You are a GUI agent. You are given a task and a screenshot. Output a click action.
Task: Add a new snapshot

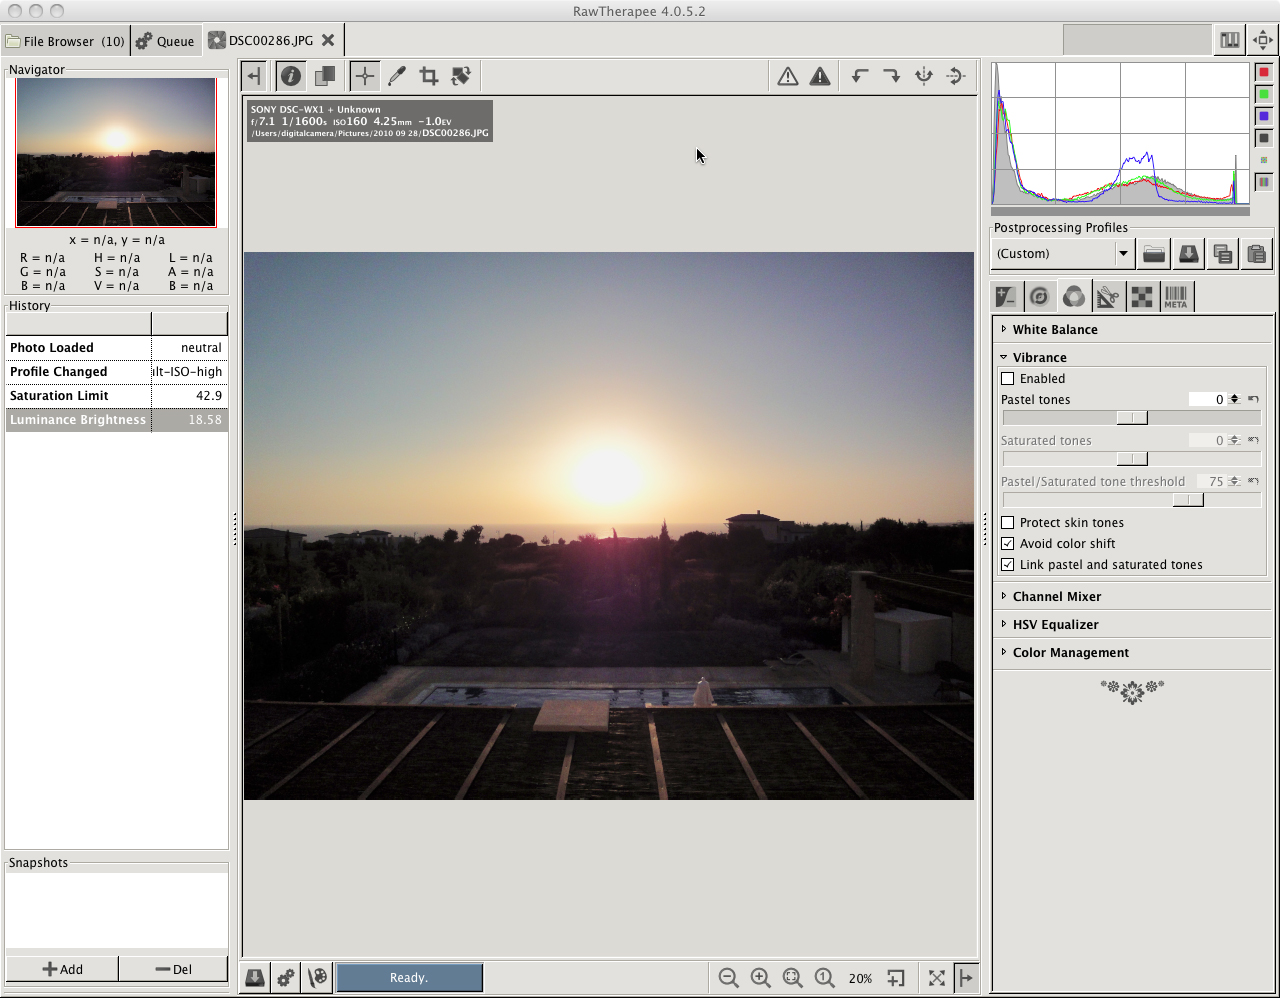point(62,969)
